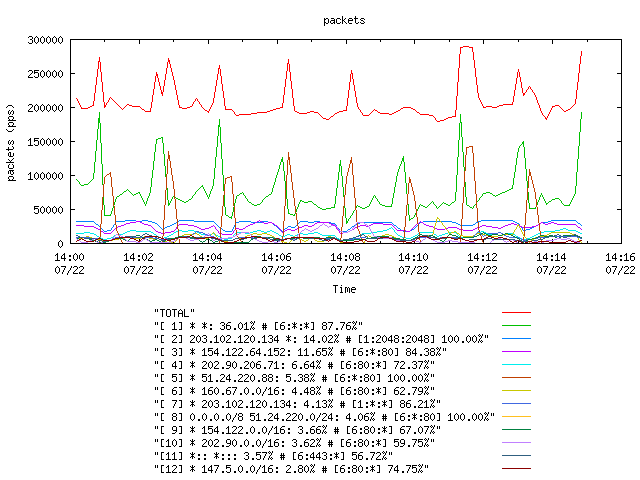Click the 14:12 07/22 time label
The height and width of the screenshot is (480, 640).
[x=482, y=264]
